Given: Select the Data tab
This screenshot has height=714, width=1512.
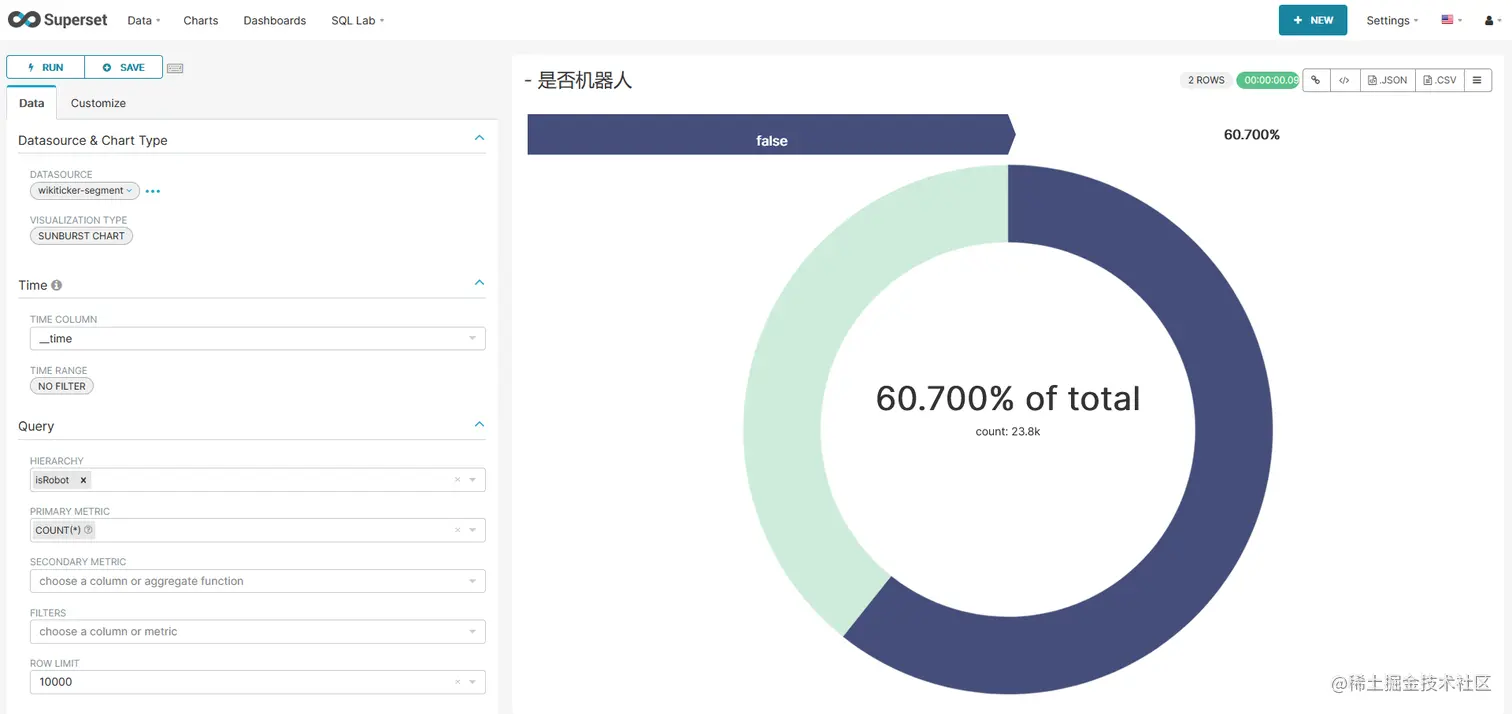Looking at the screenshot, I should pyautogui.click(x=32, y=103).
